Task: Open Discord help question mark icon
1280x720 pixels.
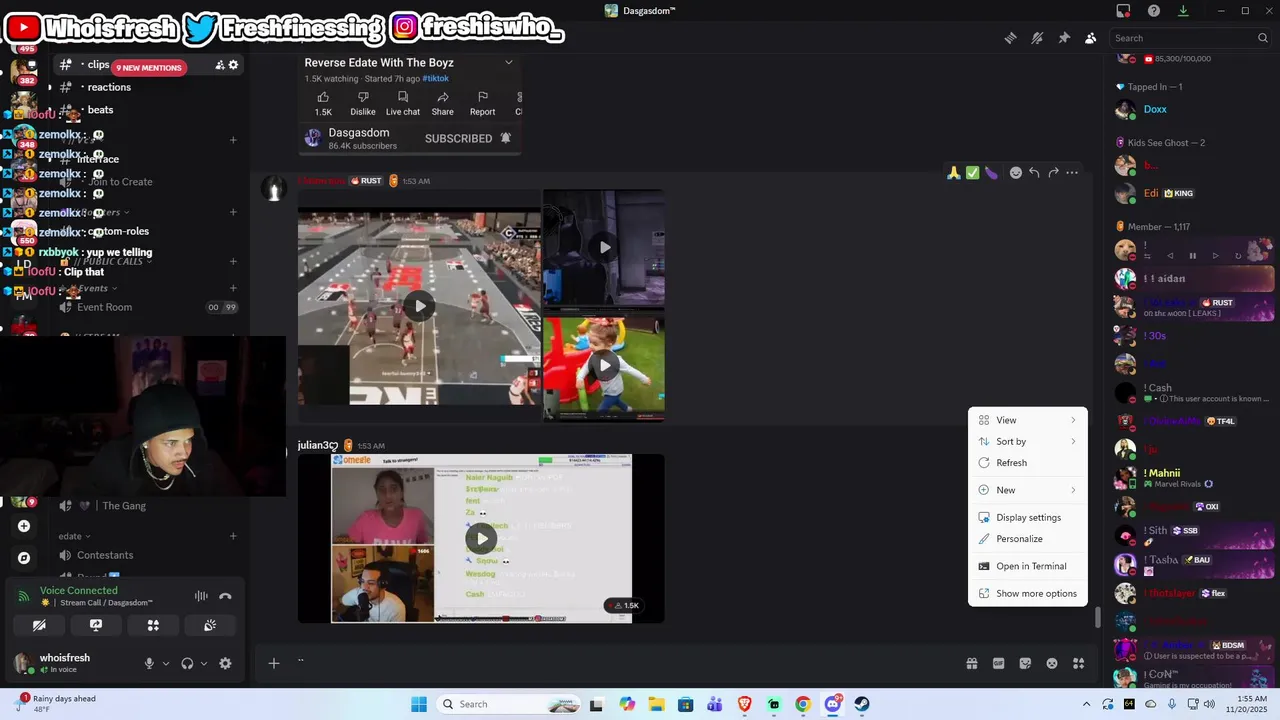Action: (x=1154, y=11)
